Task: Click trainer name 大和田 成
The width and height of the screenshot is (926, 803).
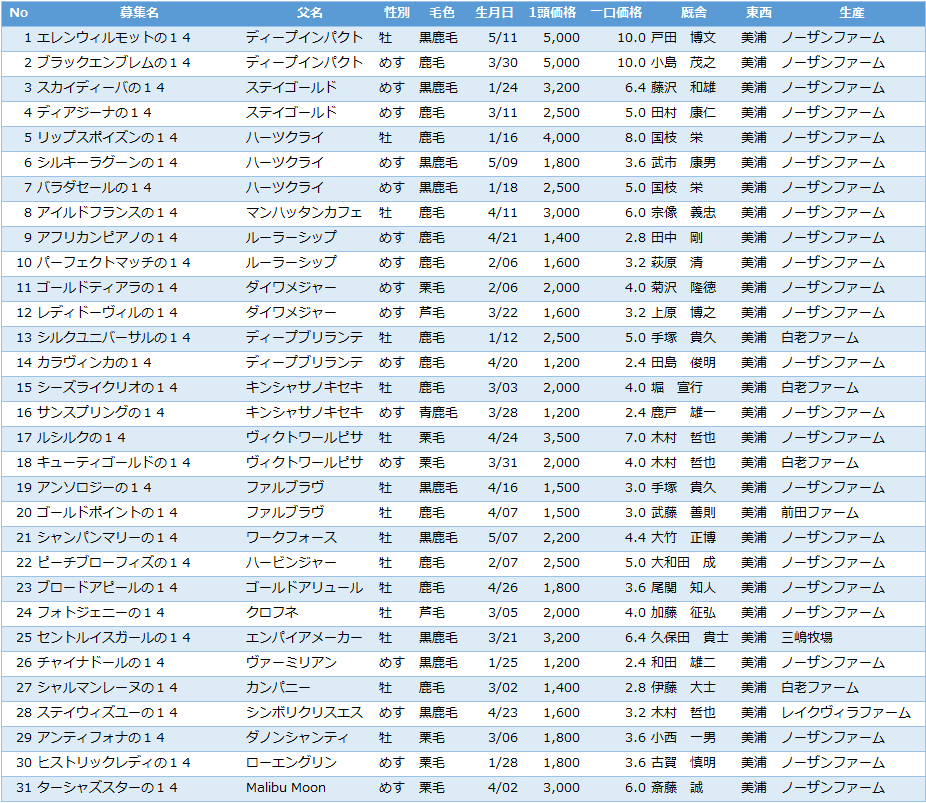Action: coord(683,563)
